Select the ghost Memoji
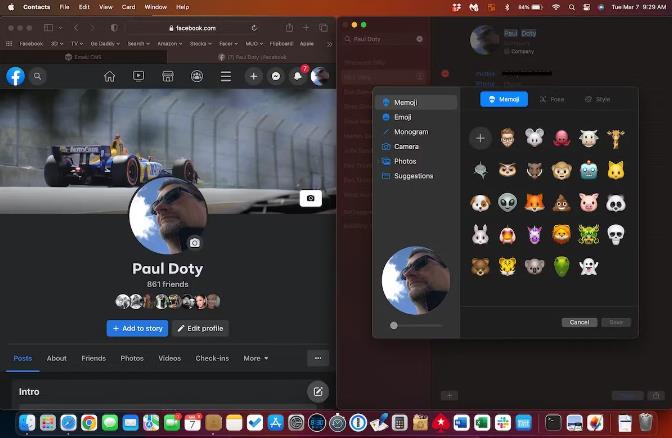Image resolution: width=672 pixels, height=438 pixels. [588, 267]
